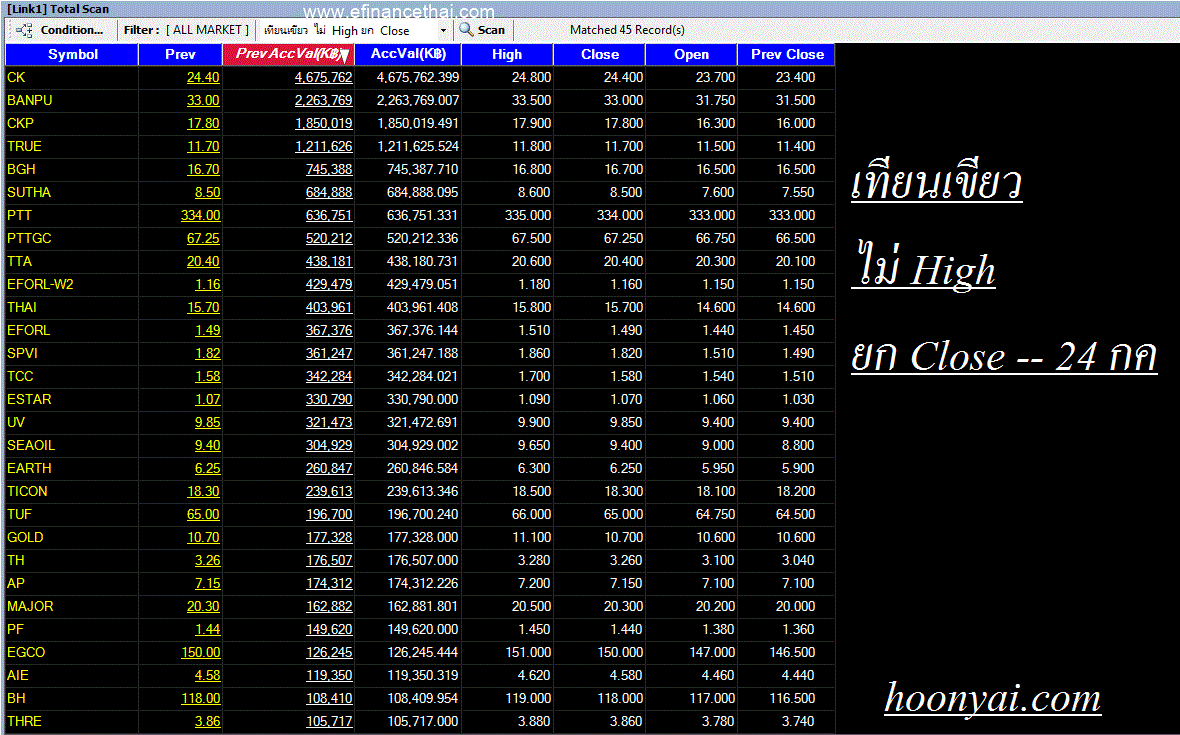1180x735 pixels.
Task: Click BH PrevAccVal 108,410 value
Action: pyautogui.click(x=329, y=698)
